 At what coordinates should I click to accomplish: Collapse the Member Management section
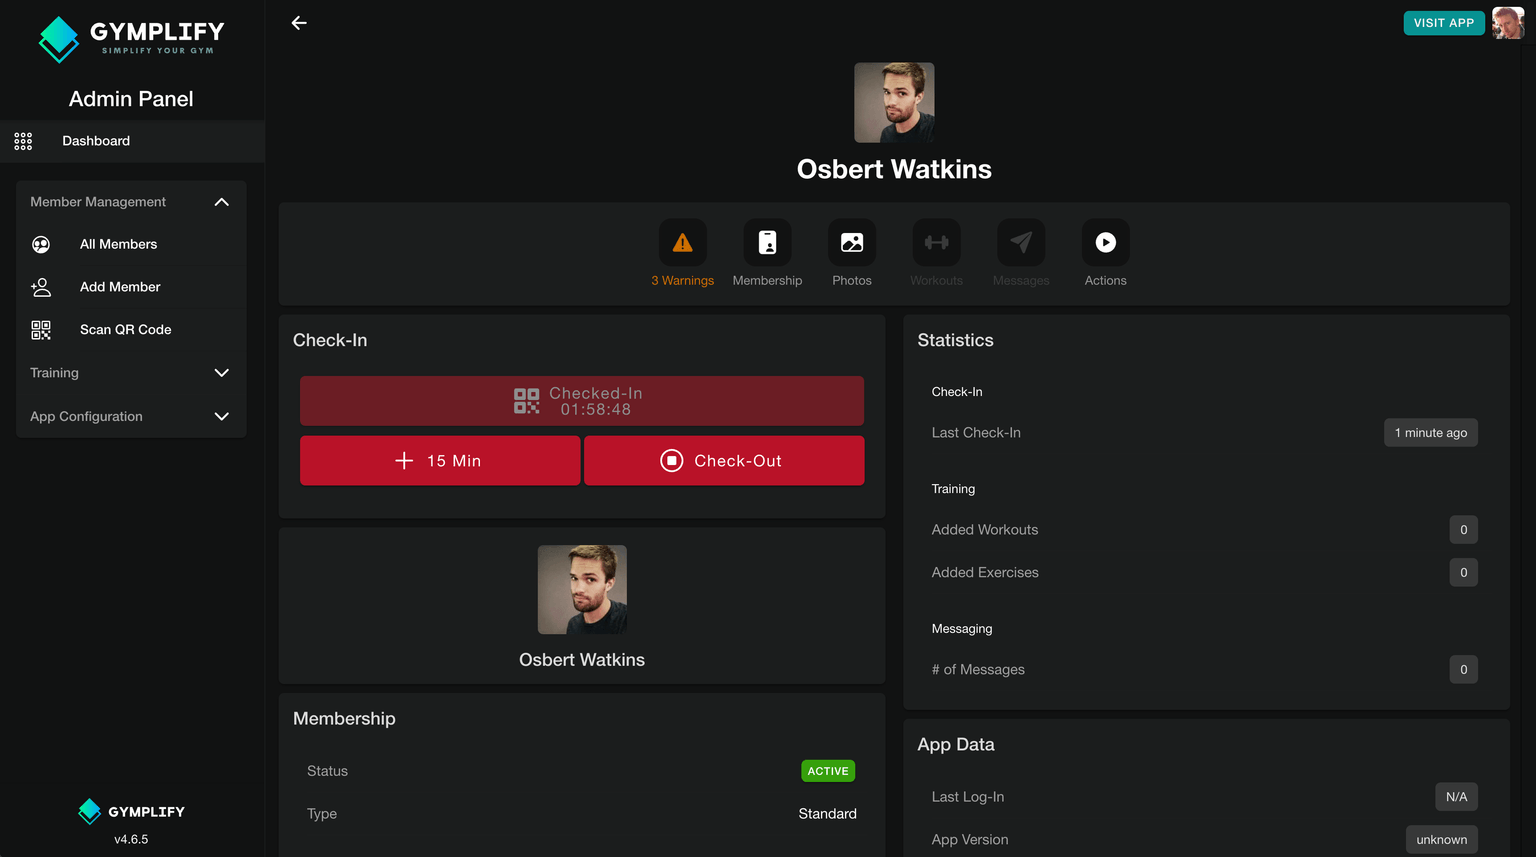(x=221, y=202)
